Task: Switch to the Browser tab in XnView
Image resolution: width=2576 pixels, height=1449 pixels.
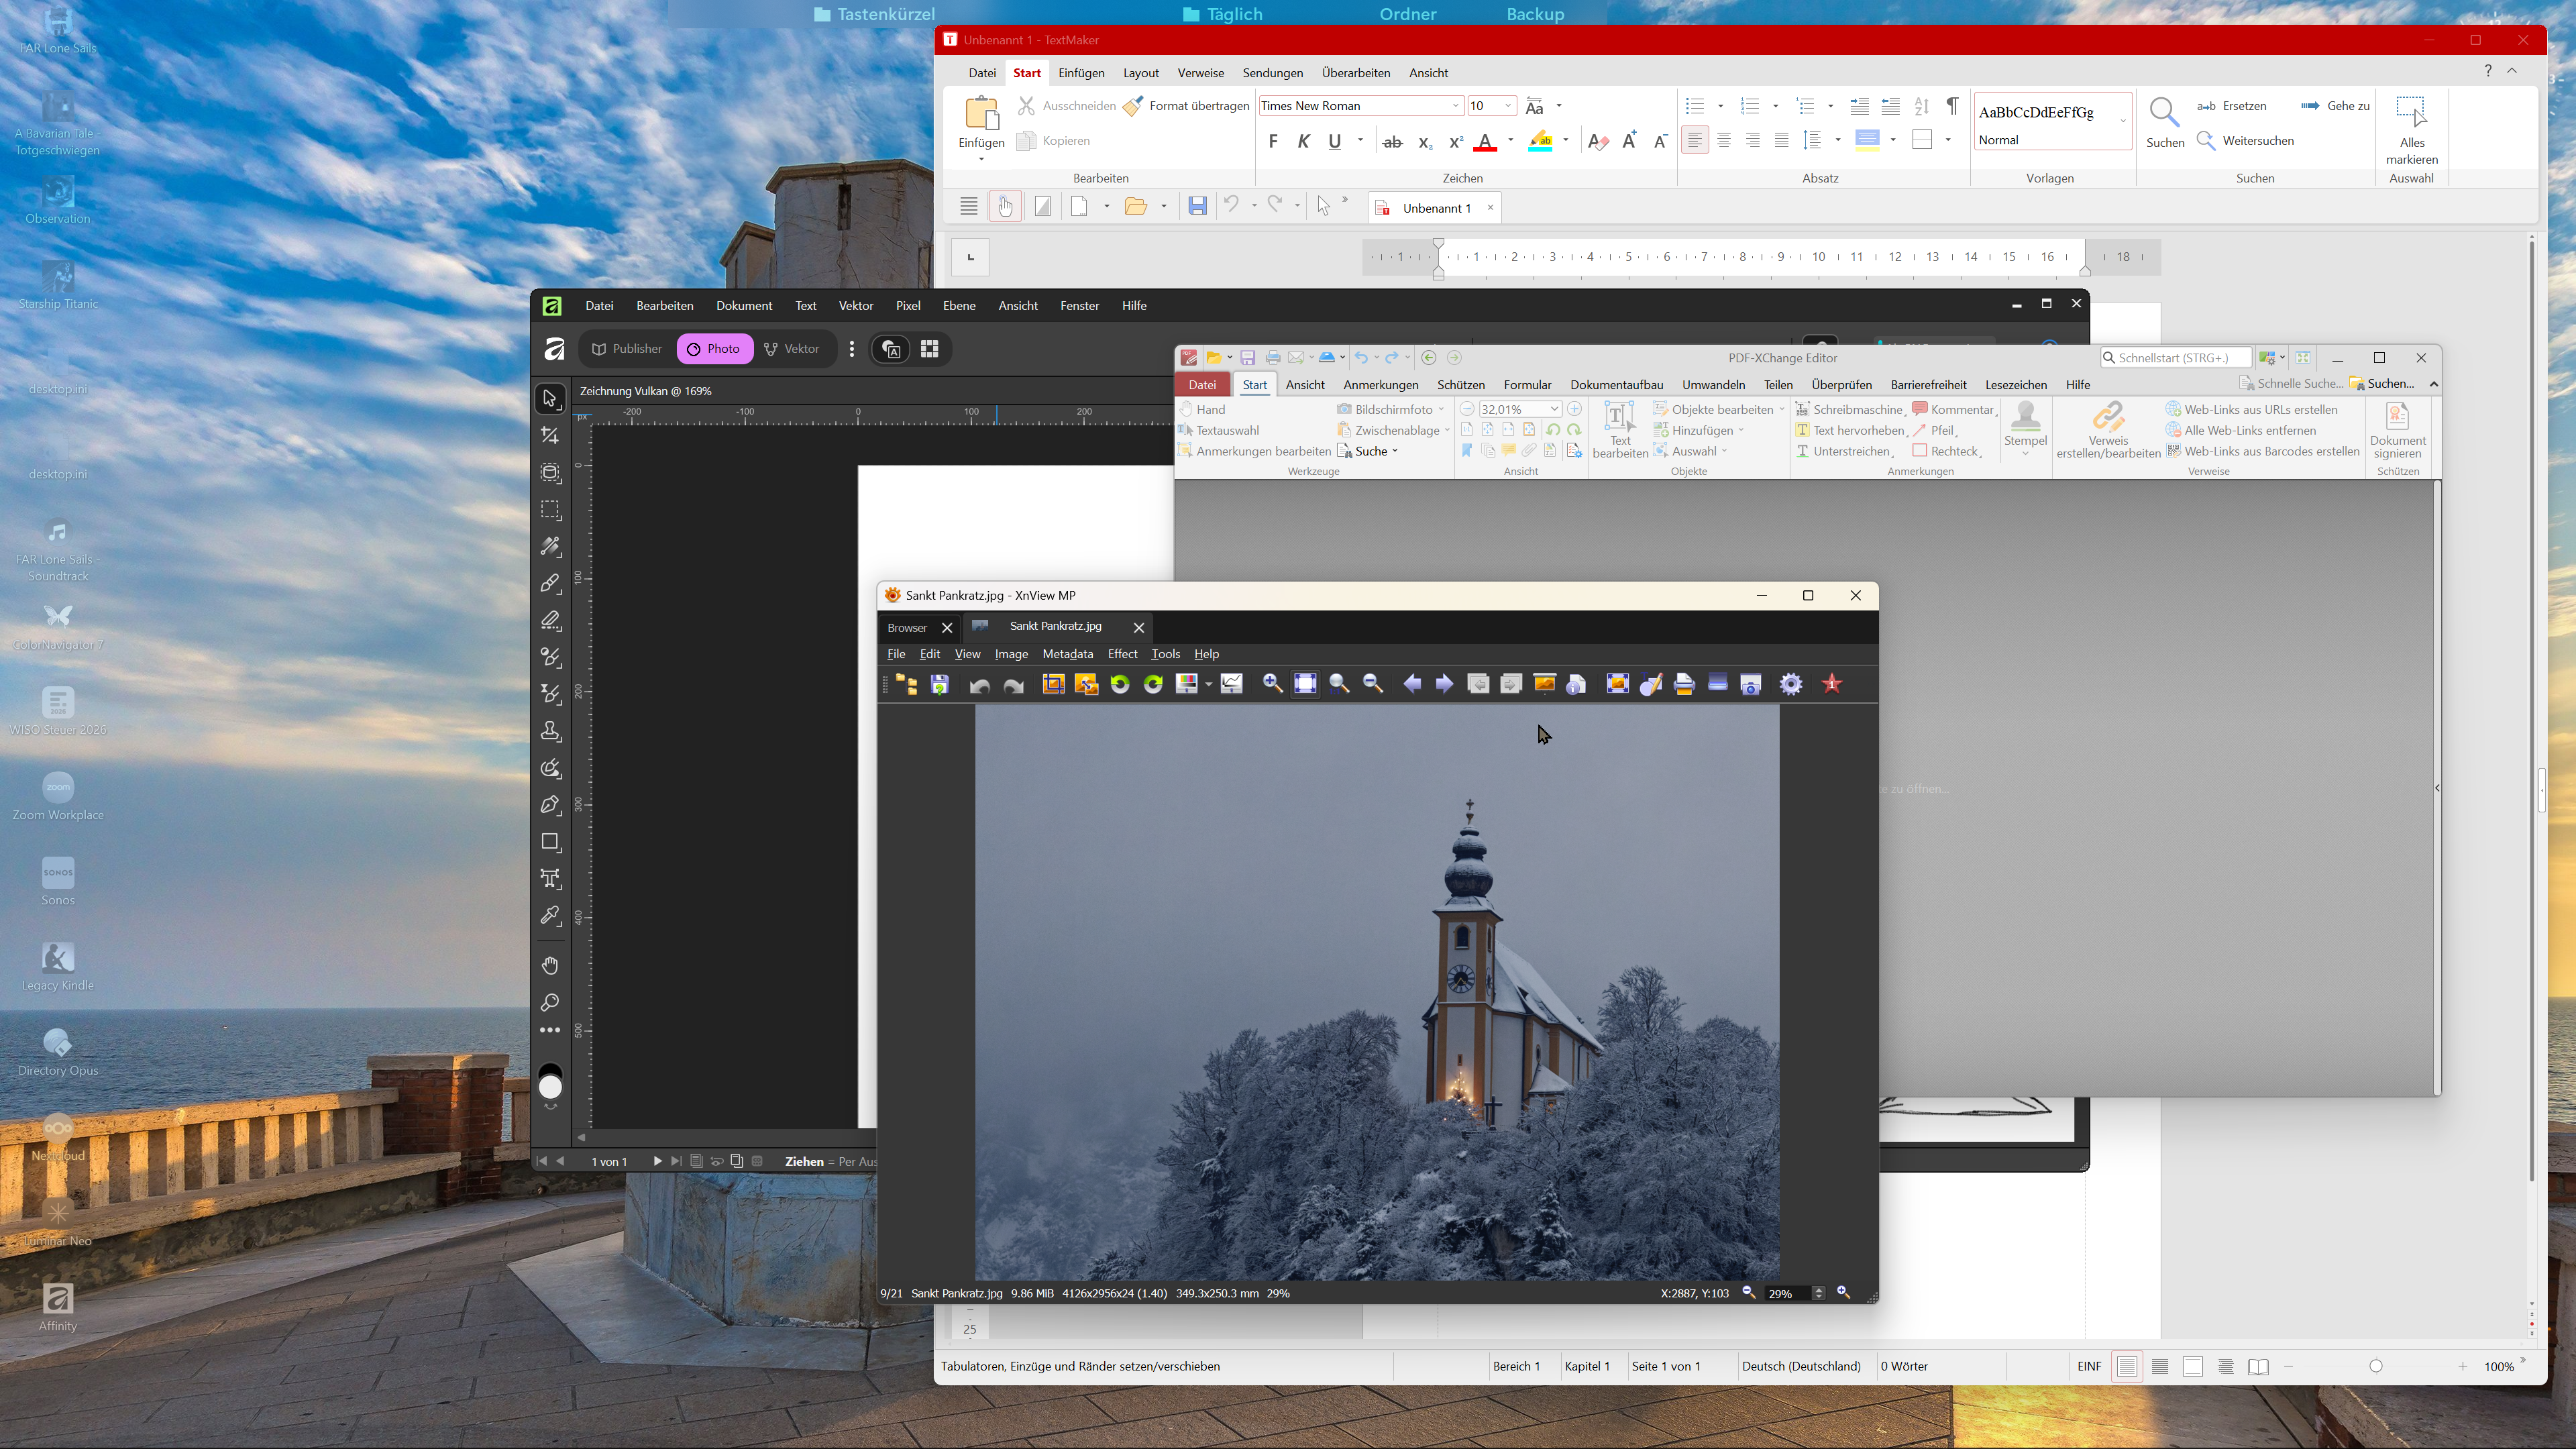Action: pyautogui.click(x=907, y=628)
